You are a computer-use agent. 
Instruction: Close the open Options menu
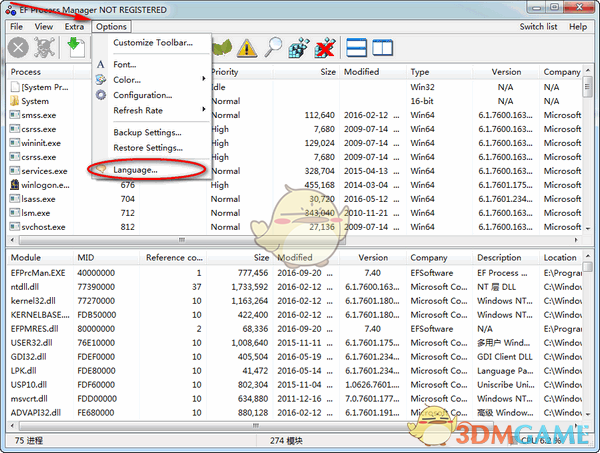click(111, 27)
